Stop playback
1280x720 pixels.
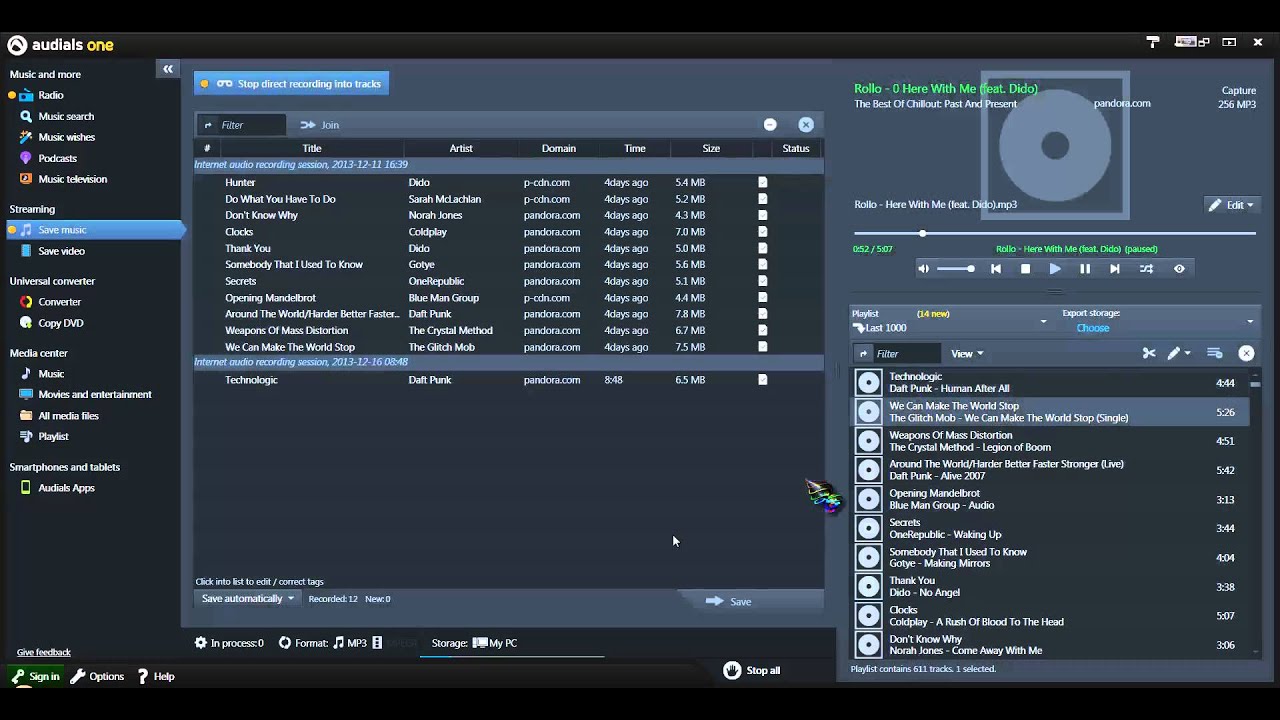click(x=1025, y=269)
